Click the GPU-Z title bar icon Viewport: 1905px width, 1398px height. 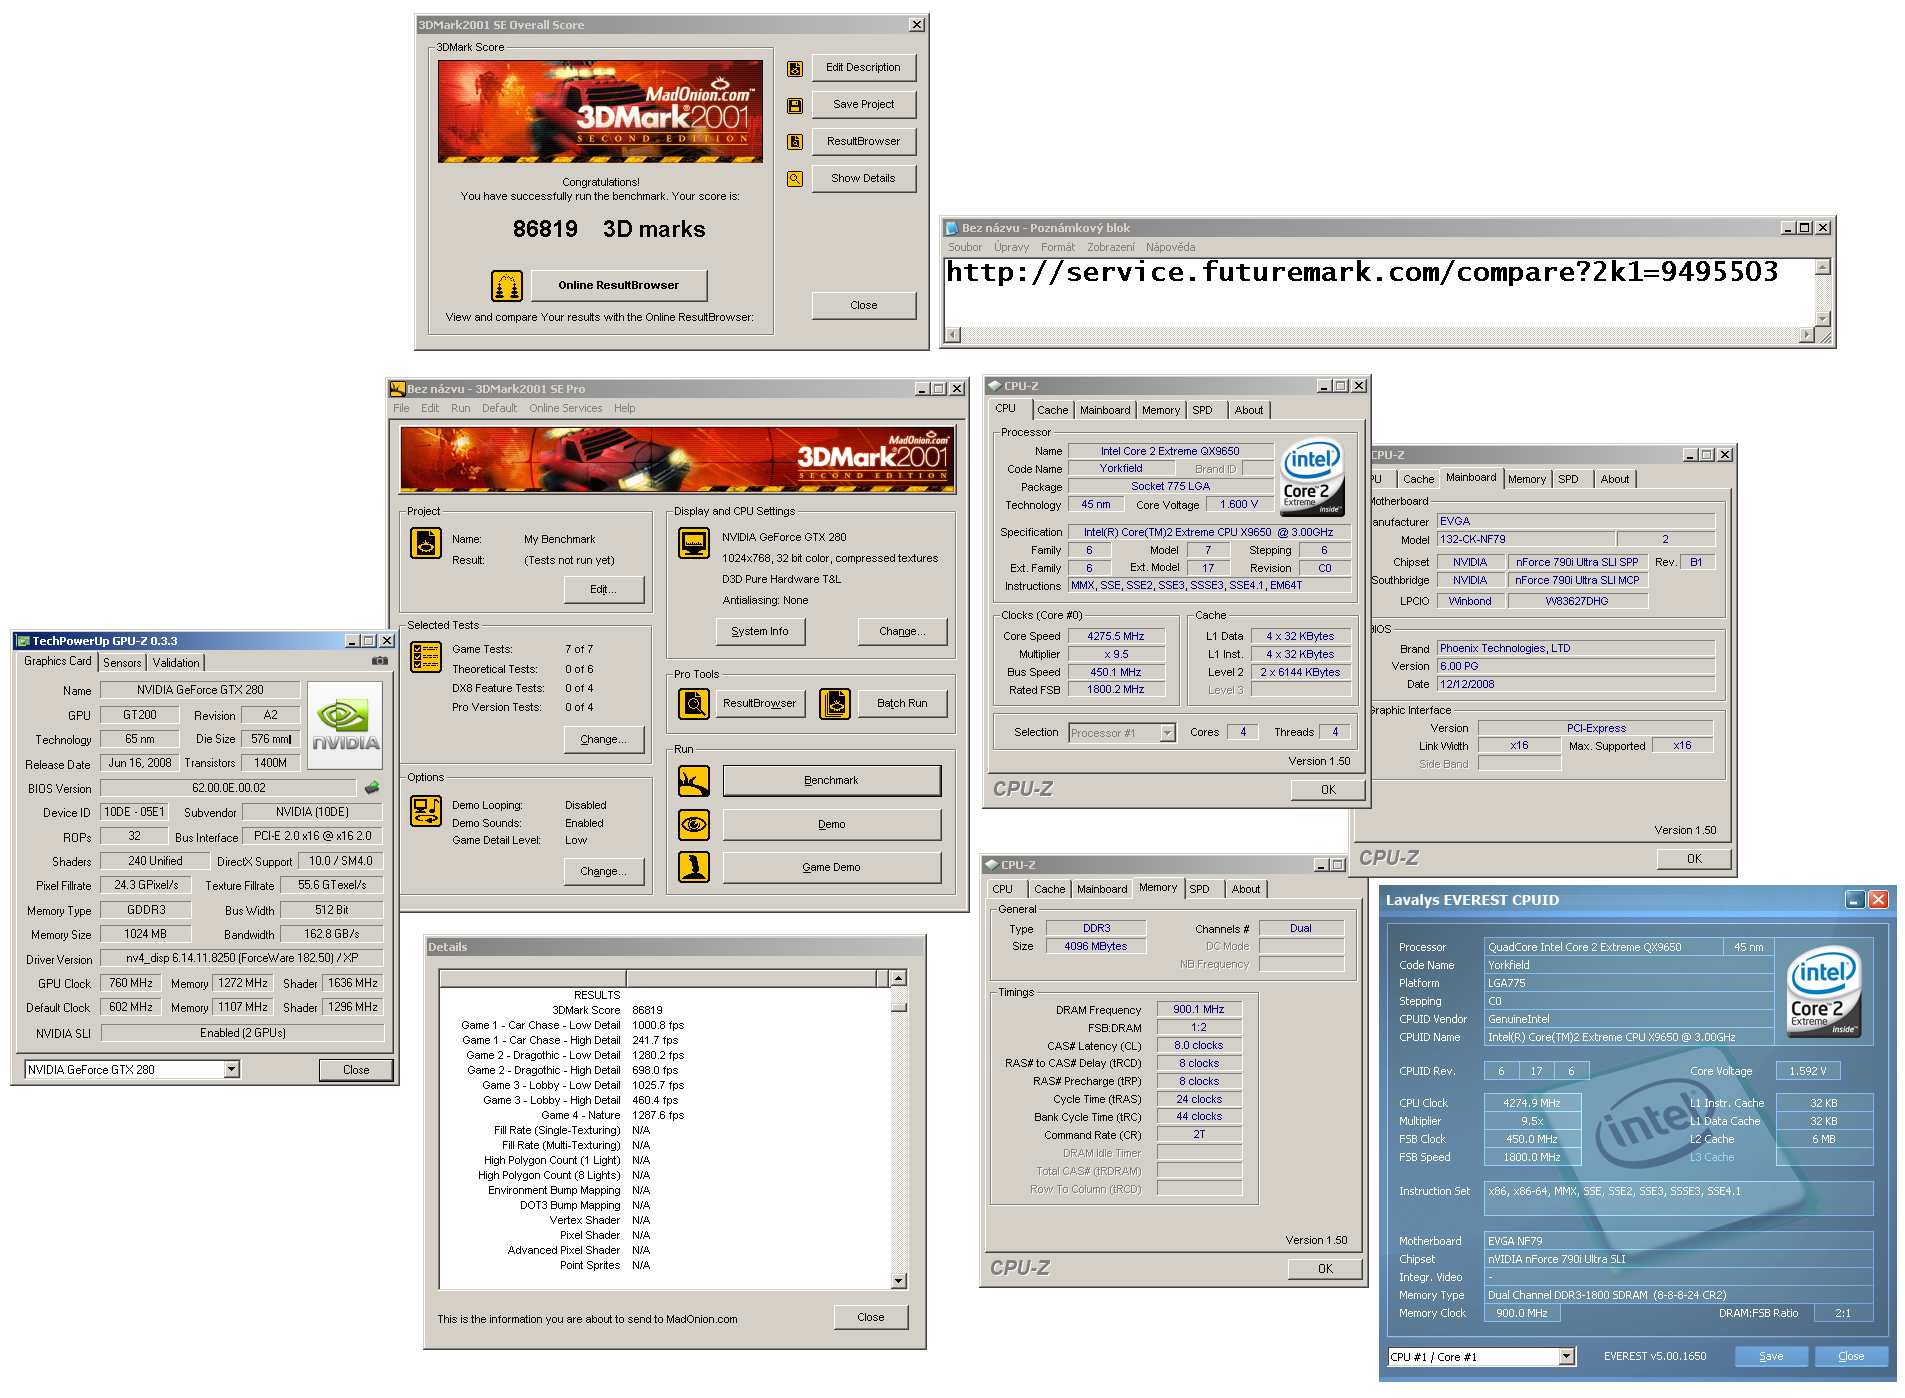click(23, 641)
